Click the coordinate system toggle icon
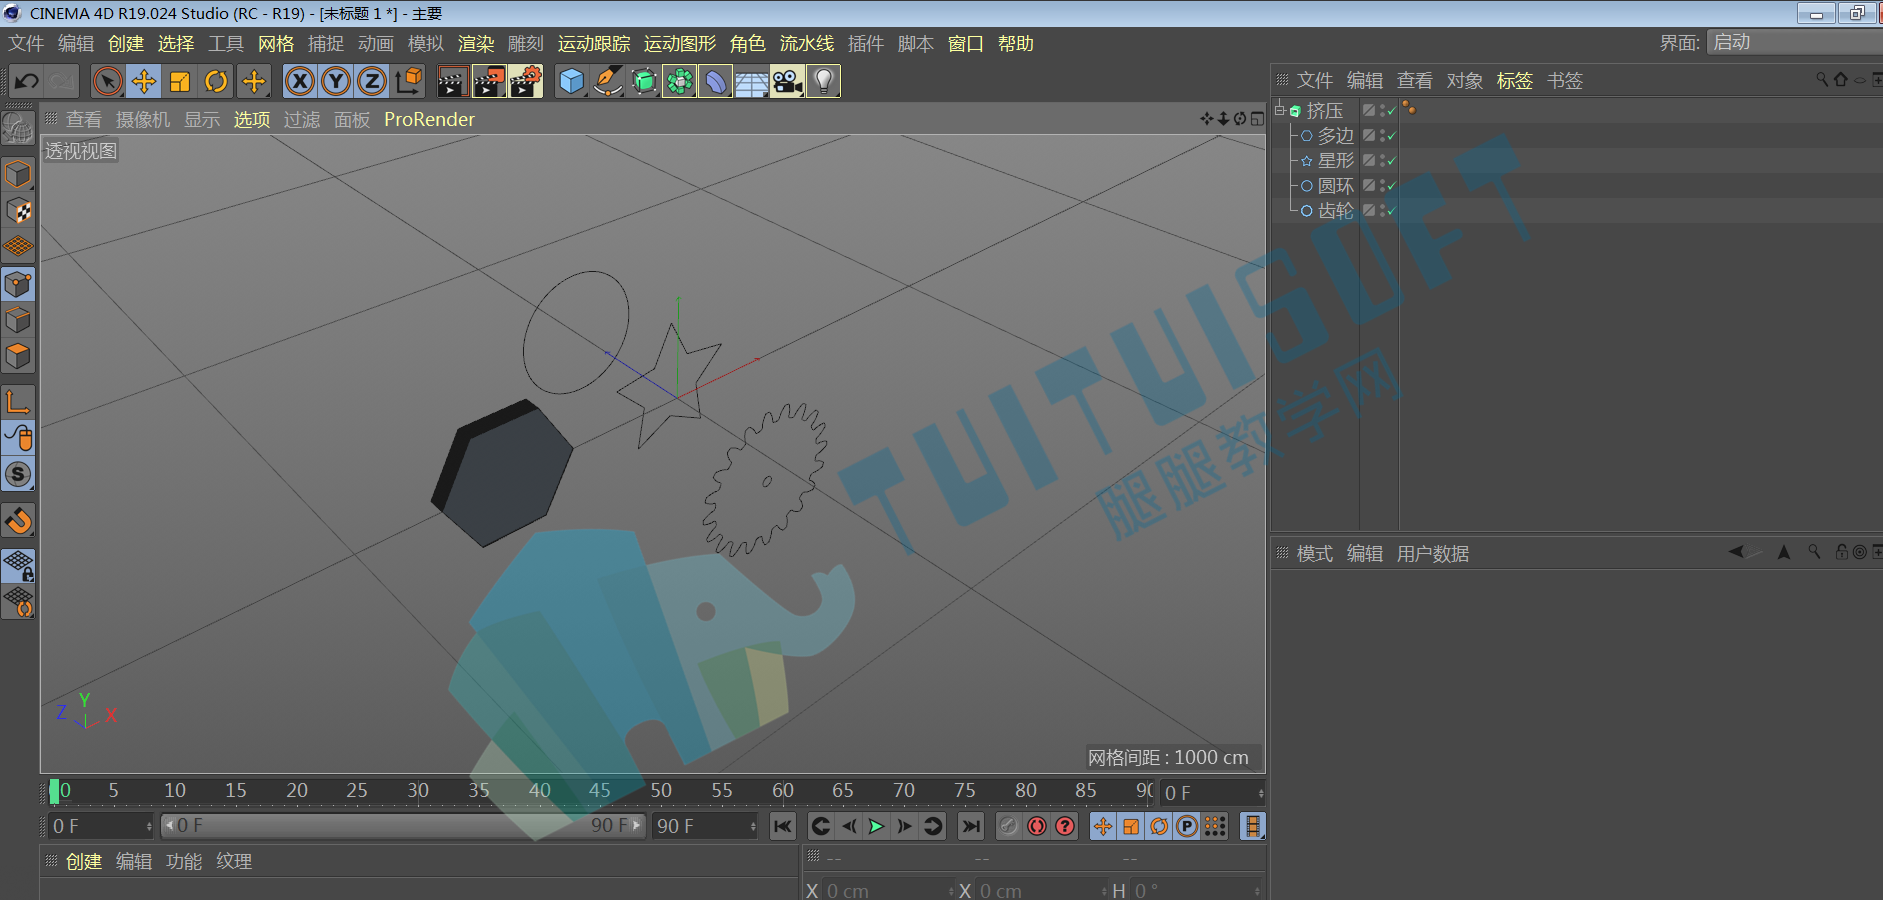 click(x=408, y=81)
